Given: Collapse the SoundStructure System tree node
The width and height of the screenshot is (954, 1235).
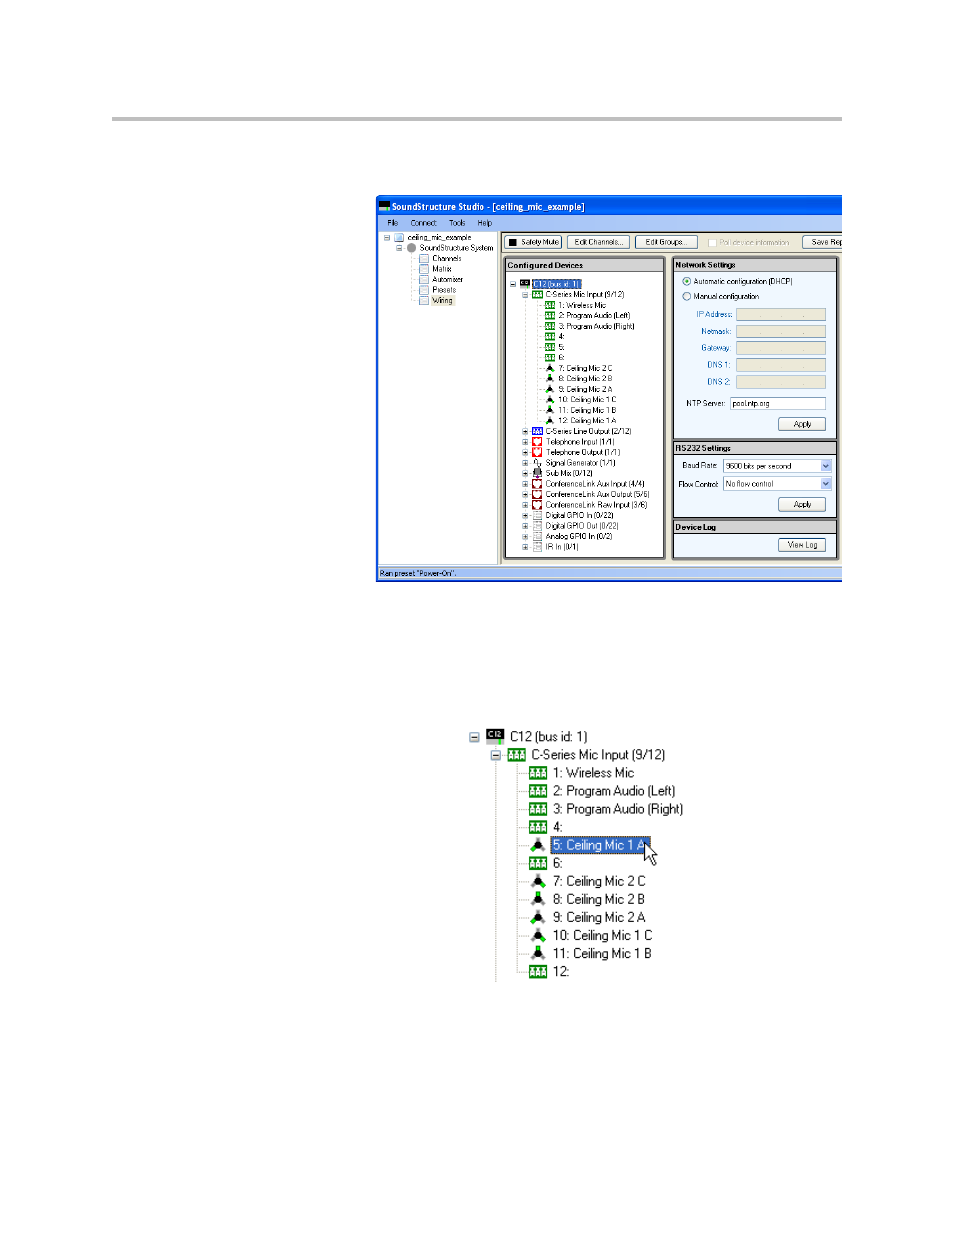Looking at the screenshot, I should pos(399,248).
